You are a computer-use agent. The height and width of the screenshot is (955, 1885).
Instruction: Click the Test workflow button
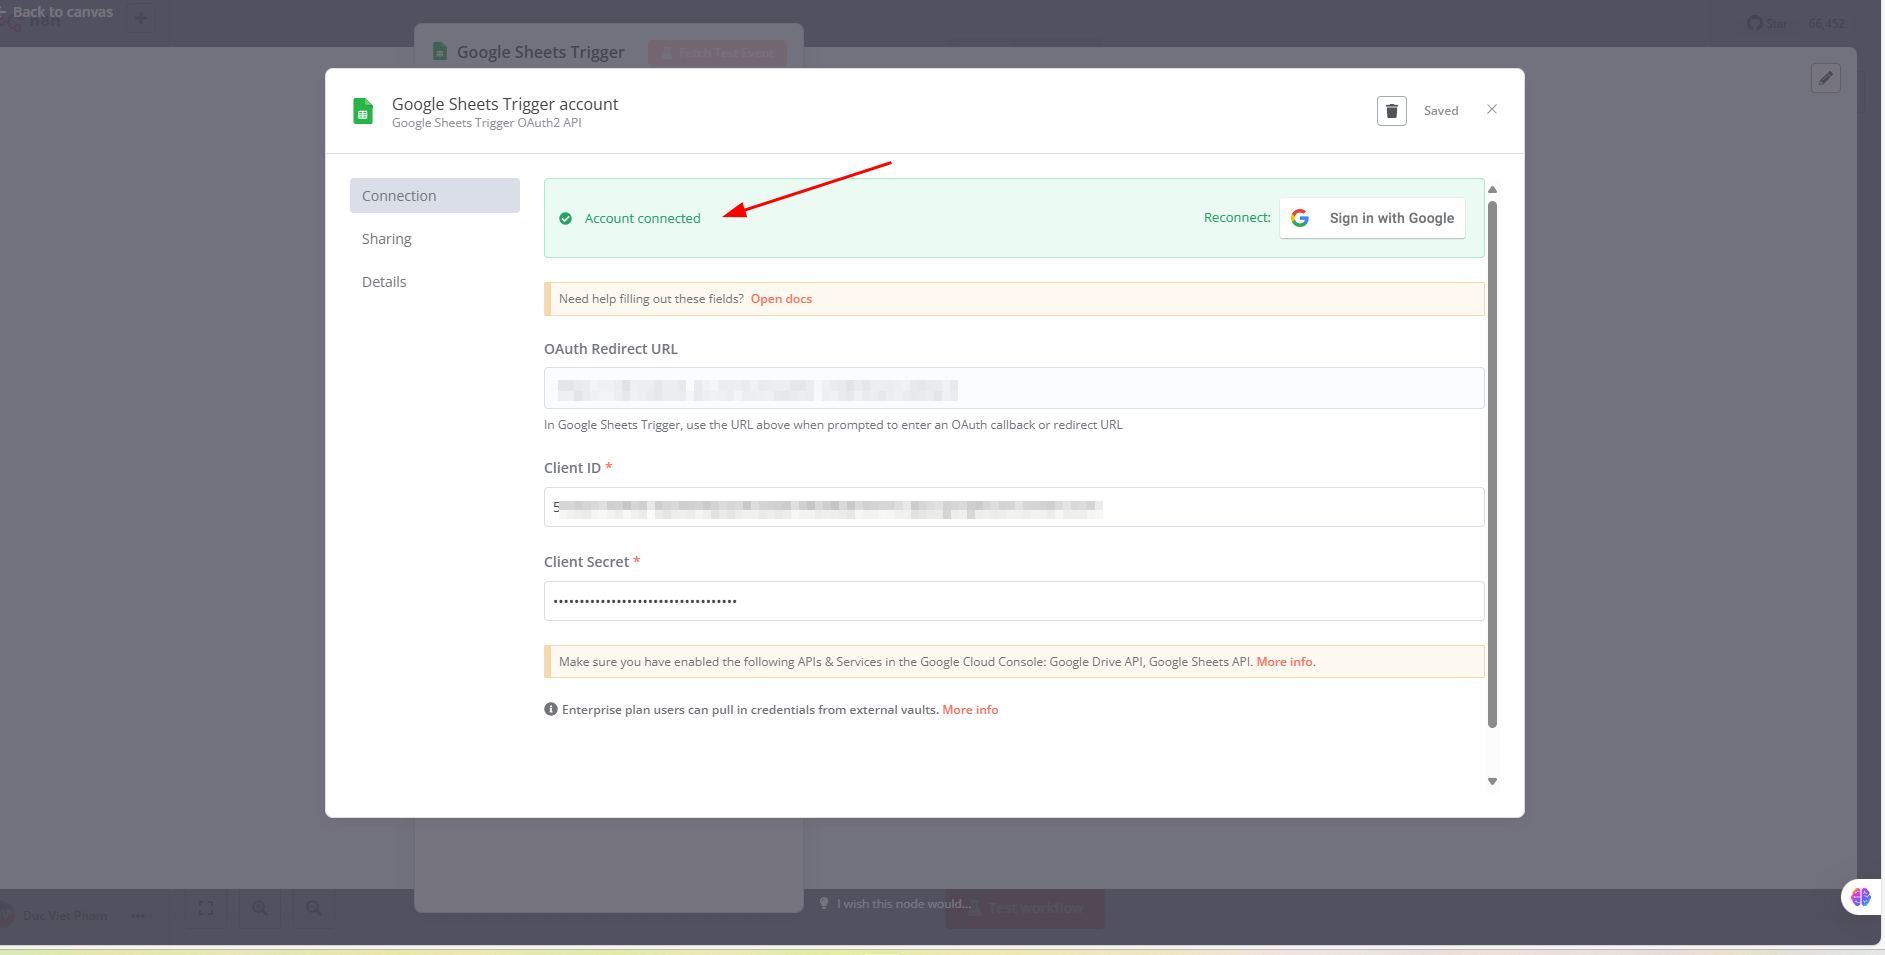pos(1025,908)
